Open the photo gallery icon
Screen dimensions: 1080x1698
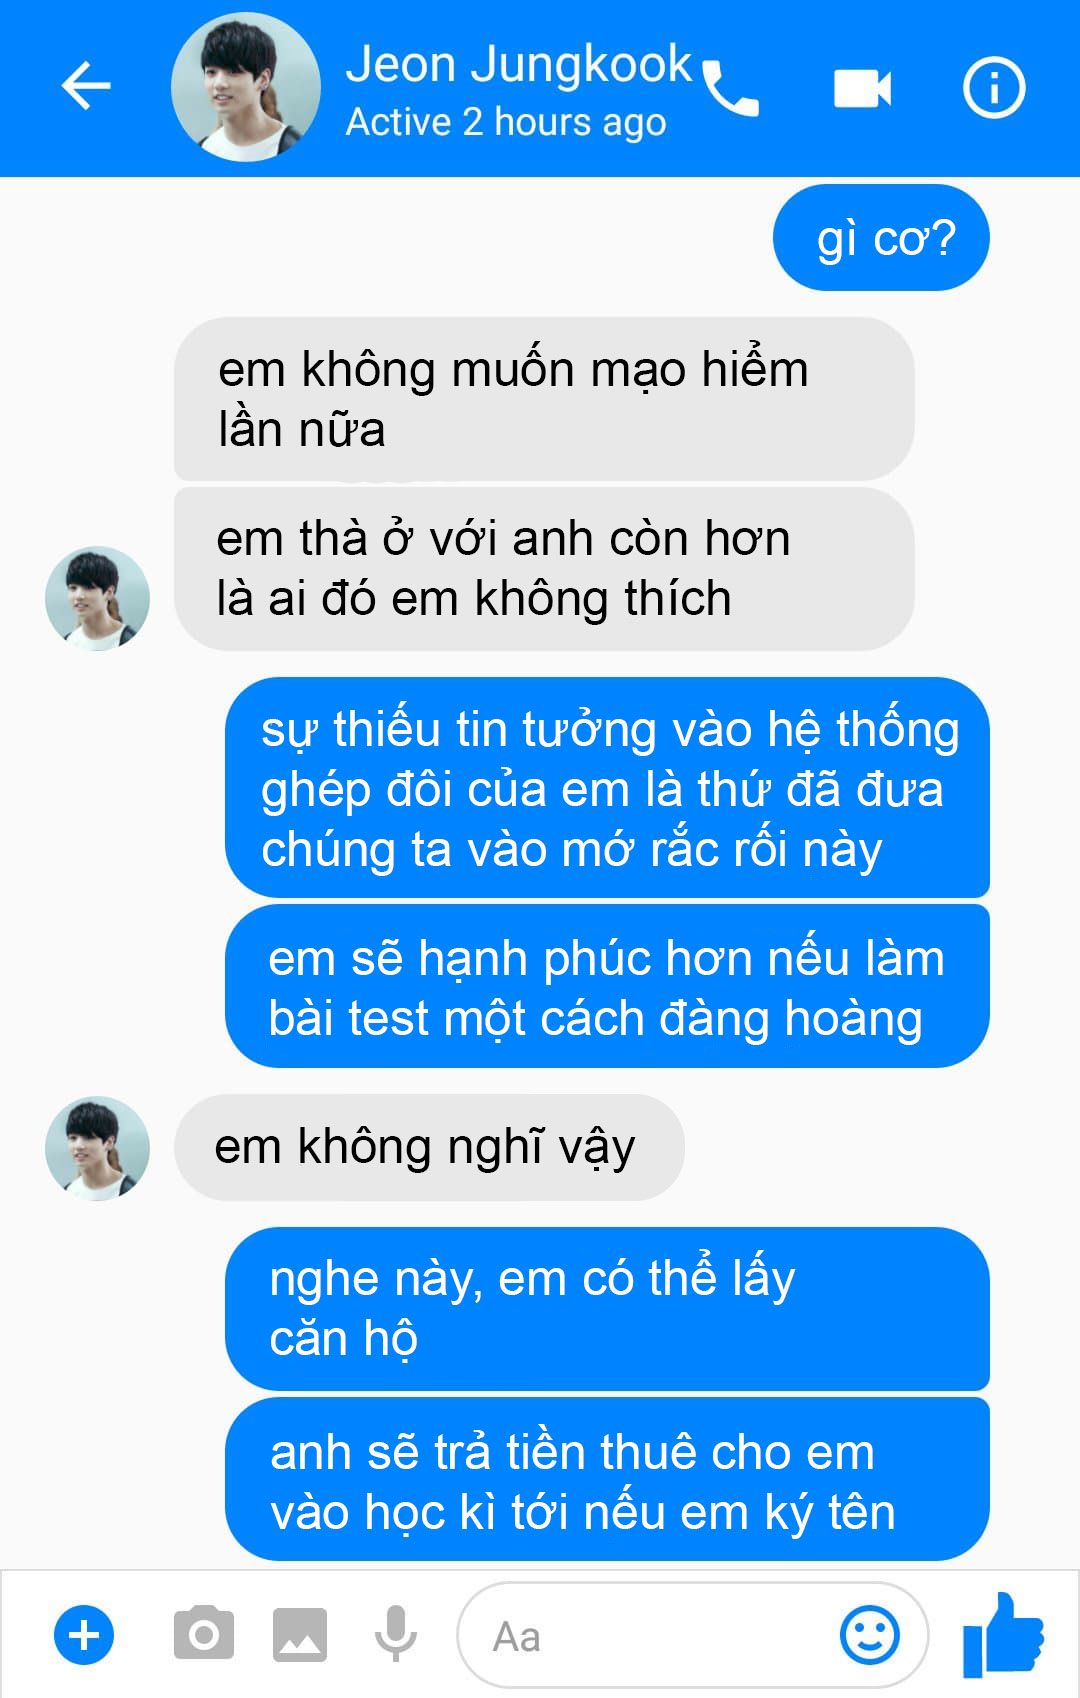pos(300,1635)
